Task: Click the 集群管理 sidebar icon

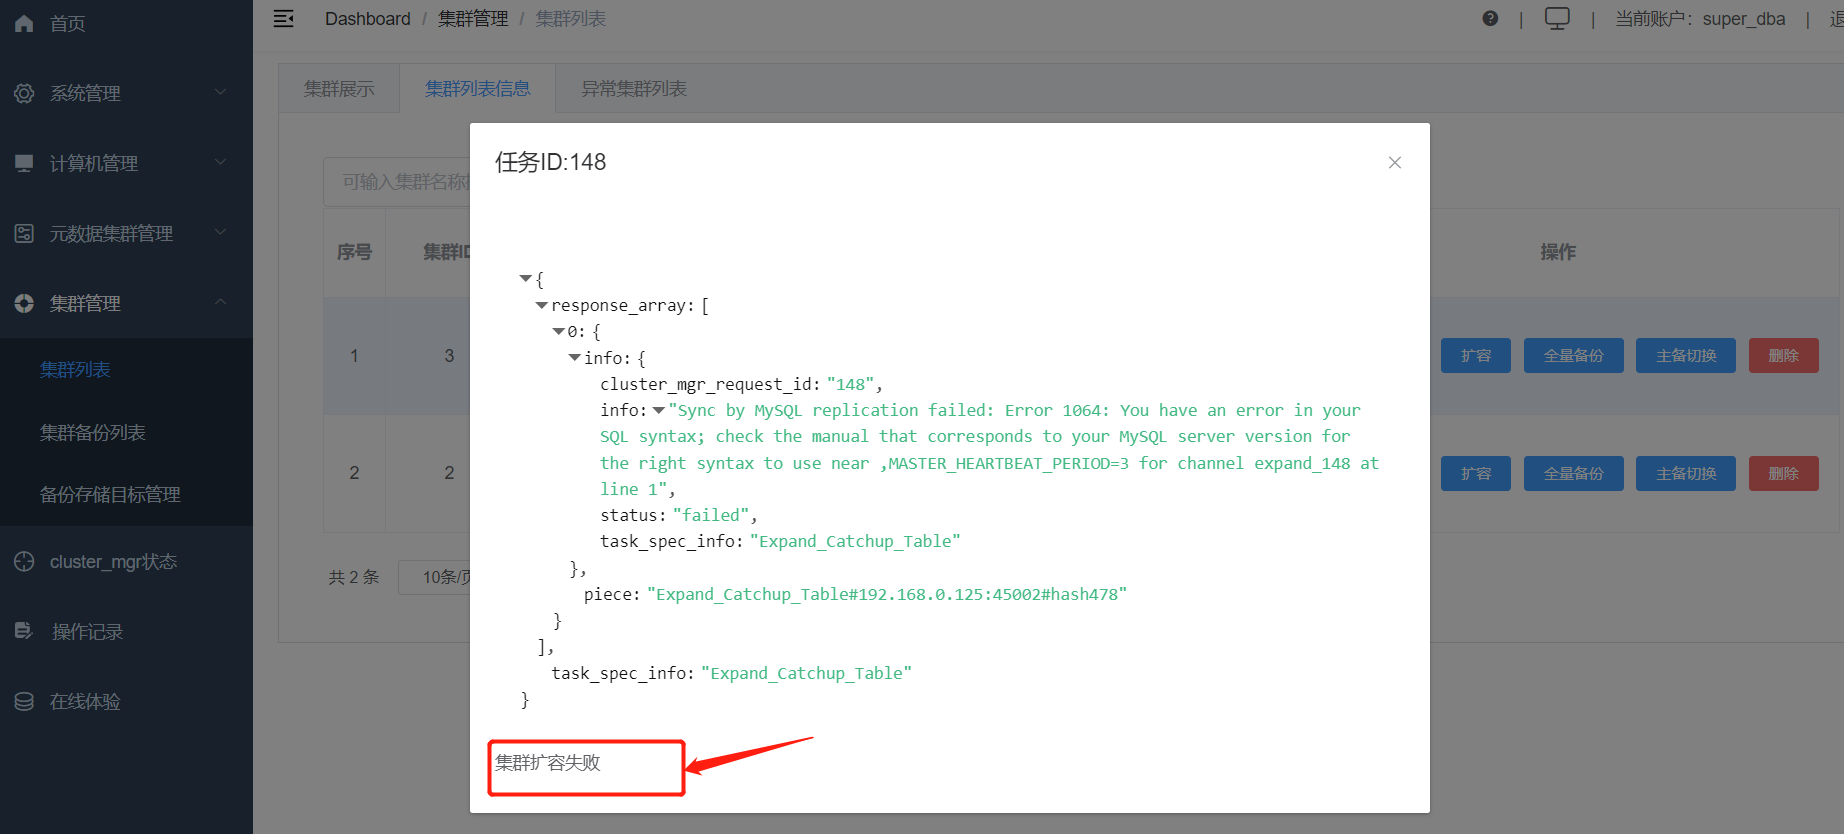Action: [24, 303]
